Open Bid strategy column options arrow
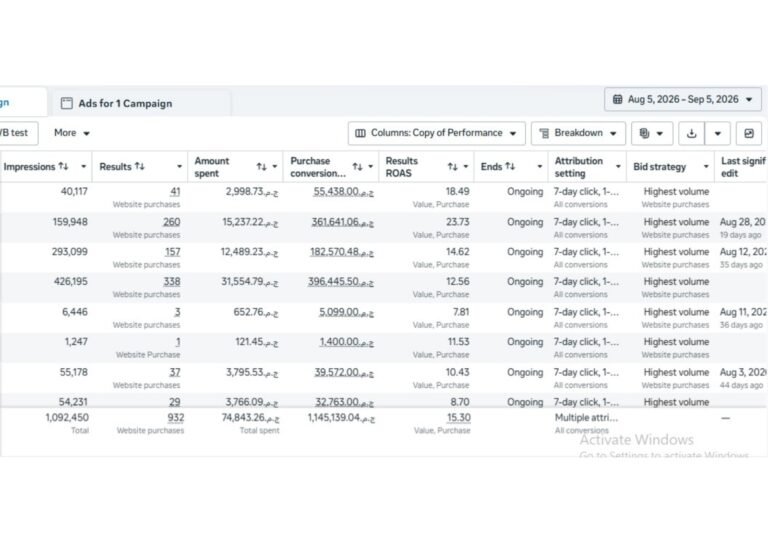Image resolution: width=768 pixels, height=543 pixels. click(x=706, y=166)
